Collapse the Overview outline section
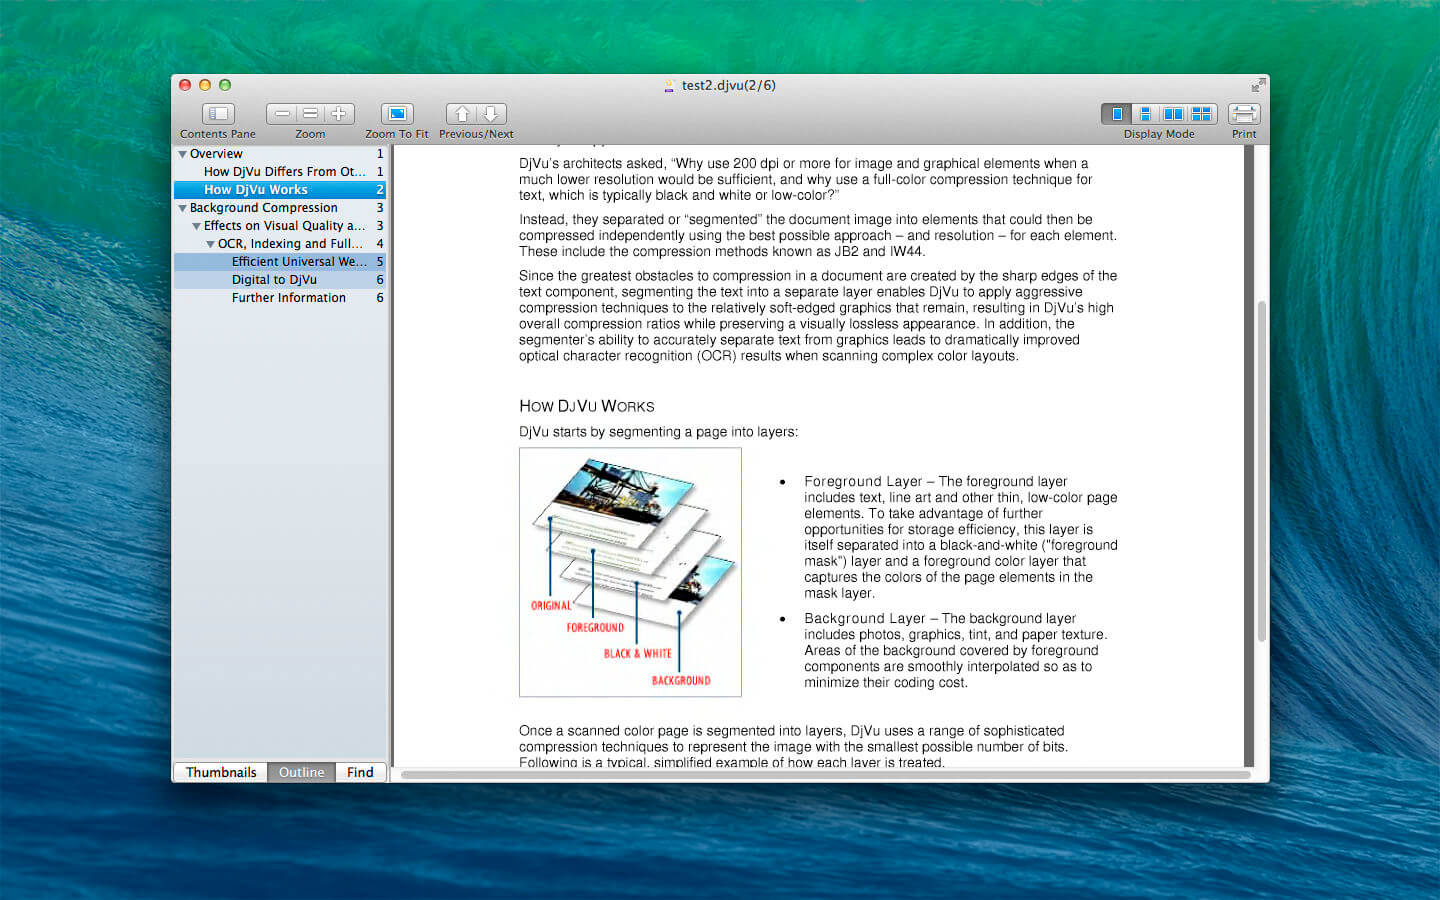Screen dimensions: 1440x900 click(182, 154)
